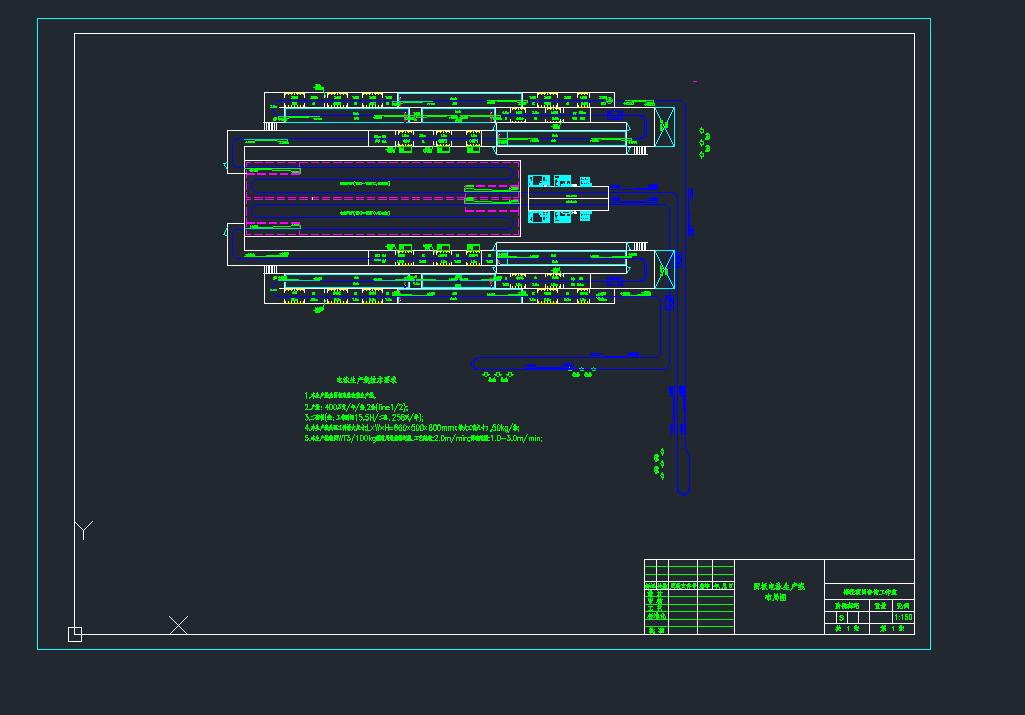Select the lower crossed-box symbol at right
The height and width of the screenshot is (715, 1025).
[x=664, y=269]
